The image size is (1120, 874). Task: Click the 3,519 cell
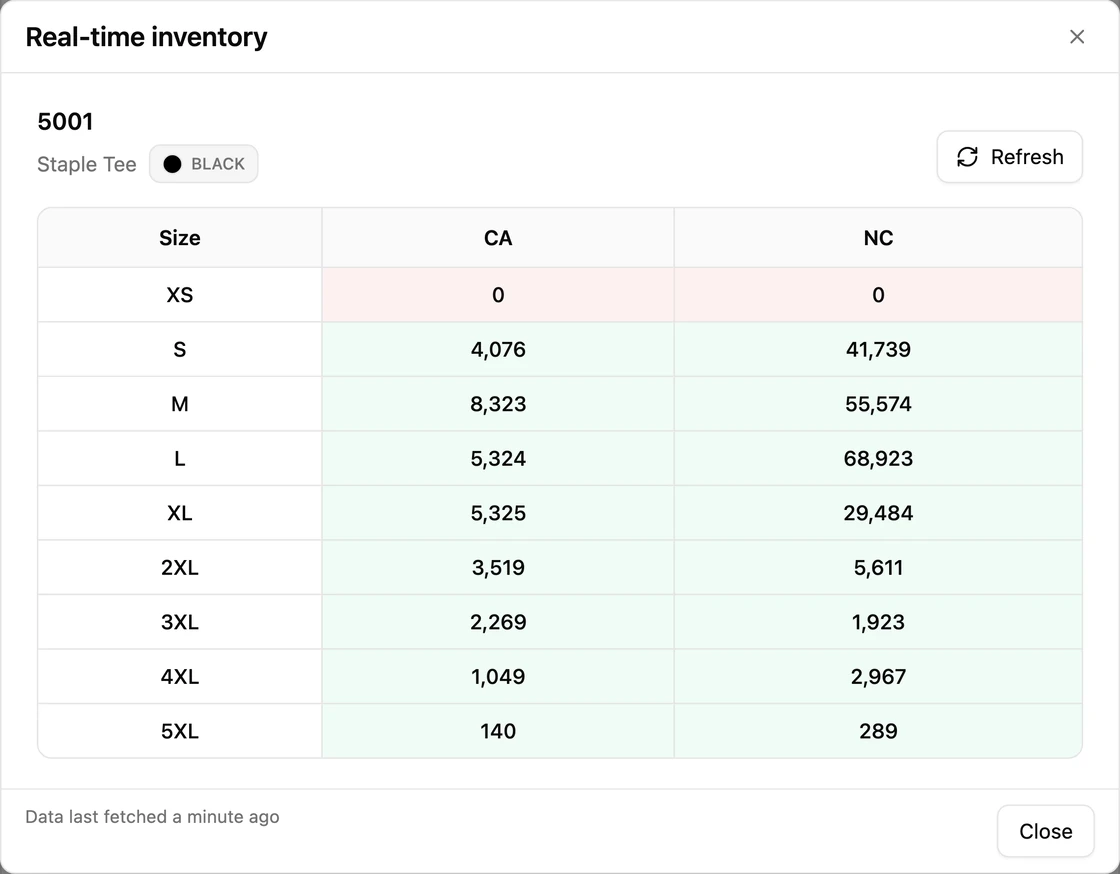pyautogui.click(x=498, y=568)
